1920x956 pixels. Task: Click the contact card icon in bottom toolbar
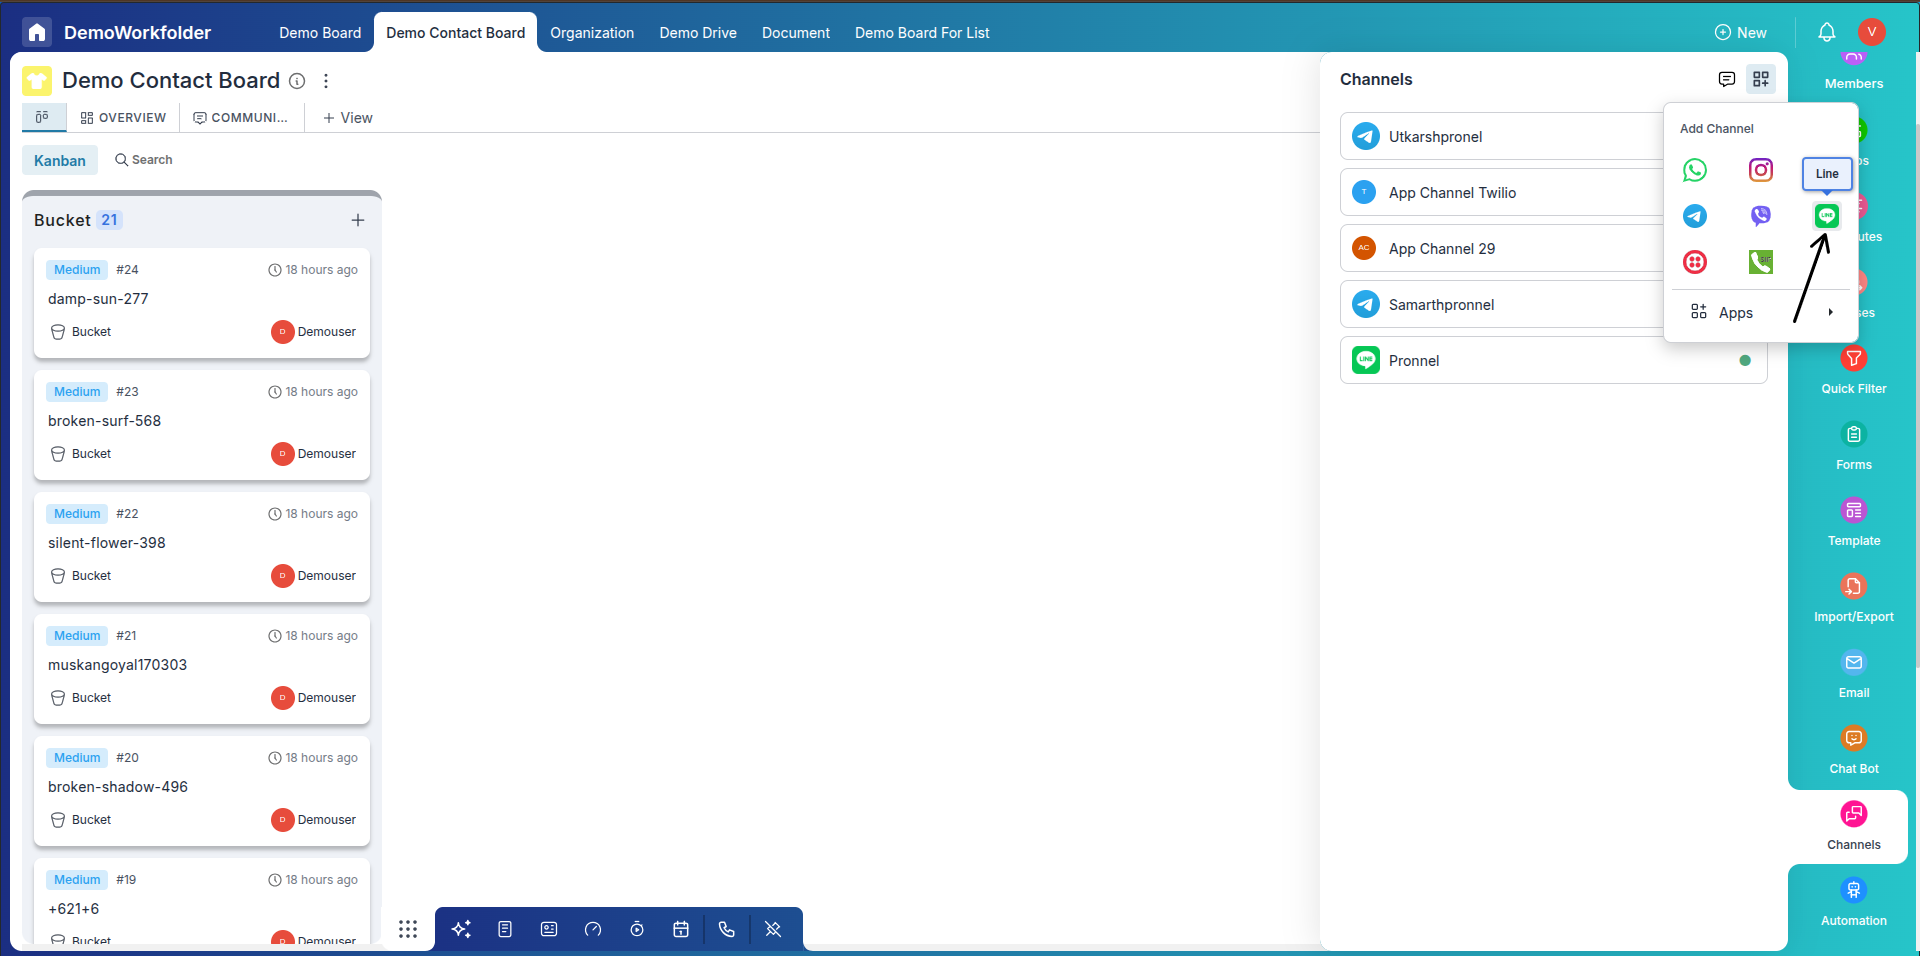pyautogui.click(x=549, y=929)
